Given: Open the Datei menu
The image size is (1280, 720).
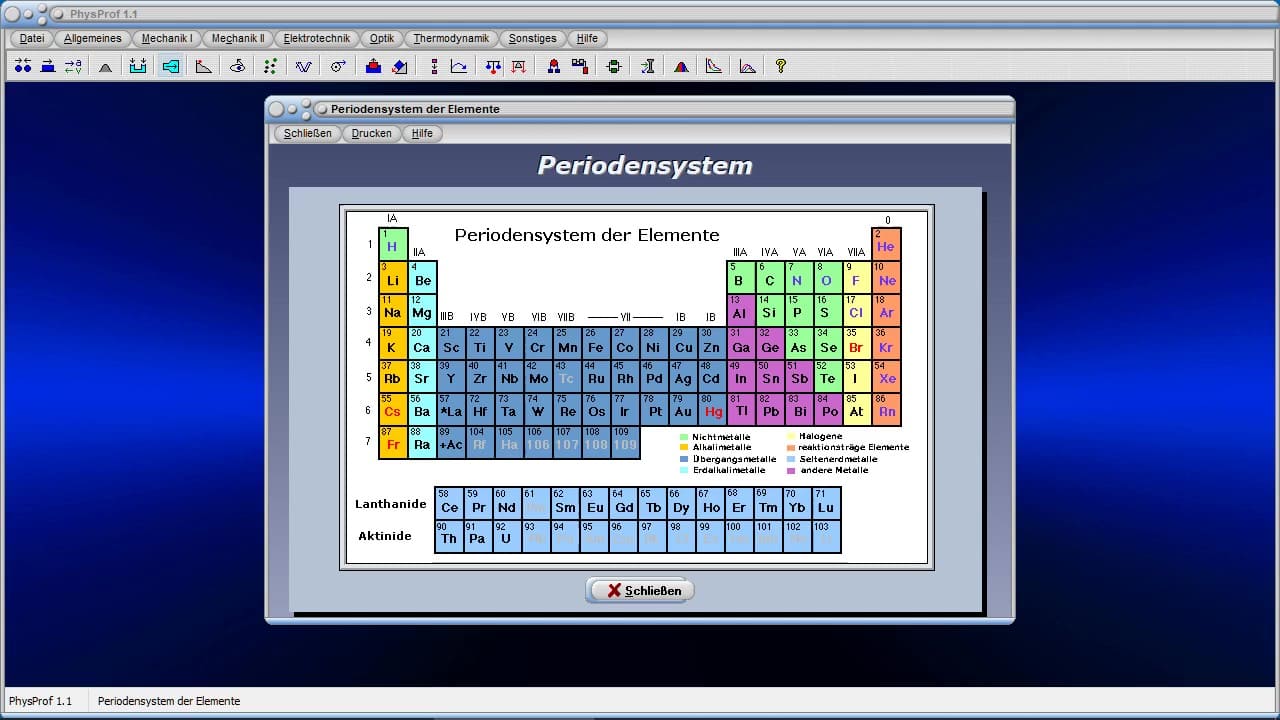Looking at the screenshot, I should coord(32,38).
